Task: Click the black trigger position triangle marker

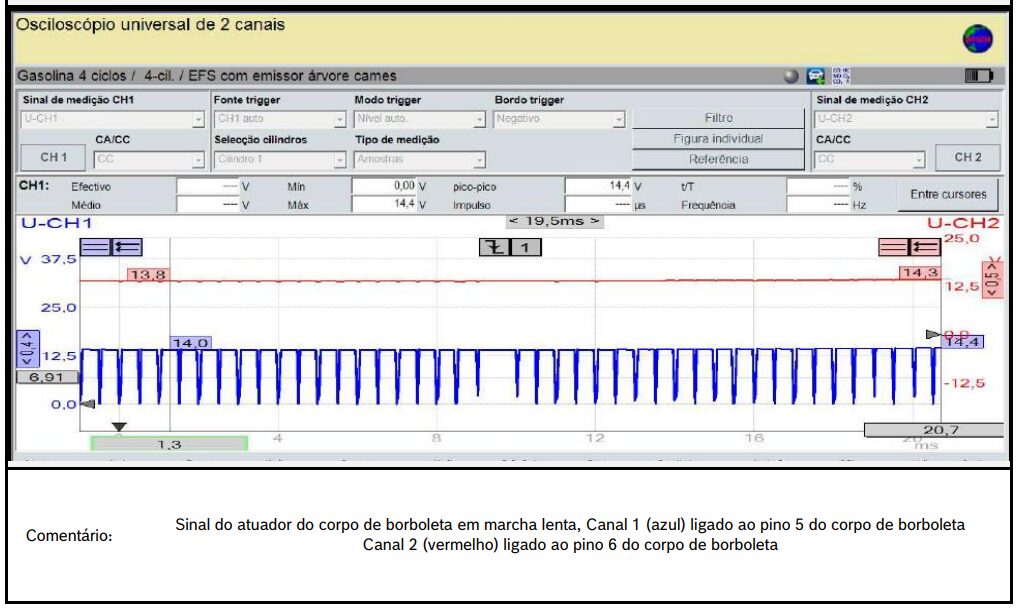Action: (119, 427)
